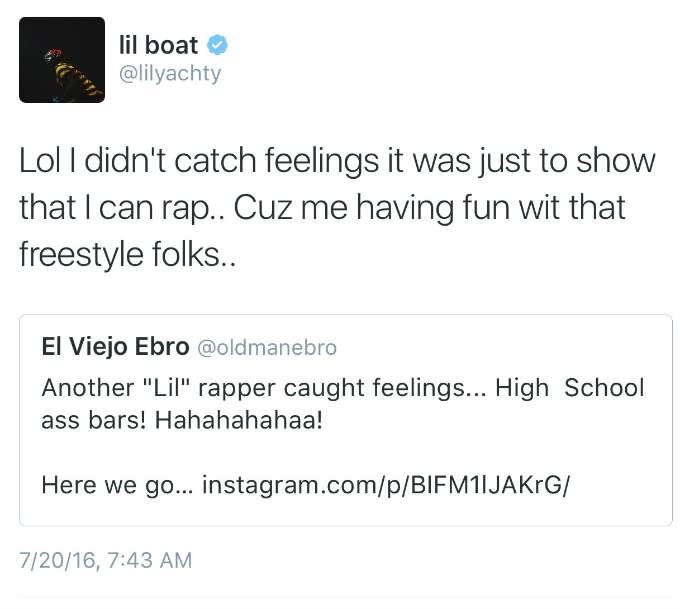Visit the @oldmanebro handle
This screenshot has height=609, width=680.
(x=267, y=348)
